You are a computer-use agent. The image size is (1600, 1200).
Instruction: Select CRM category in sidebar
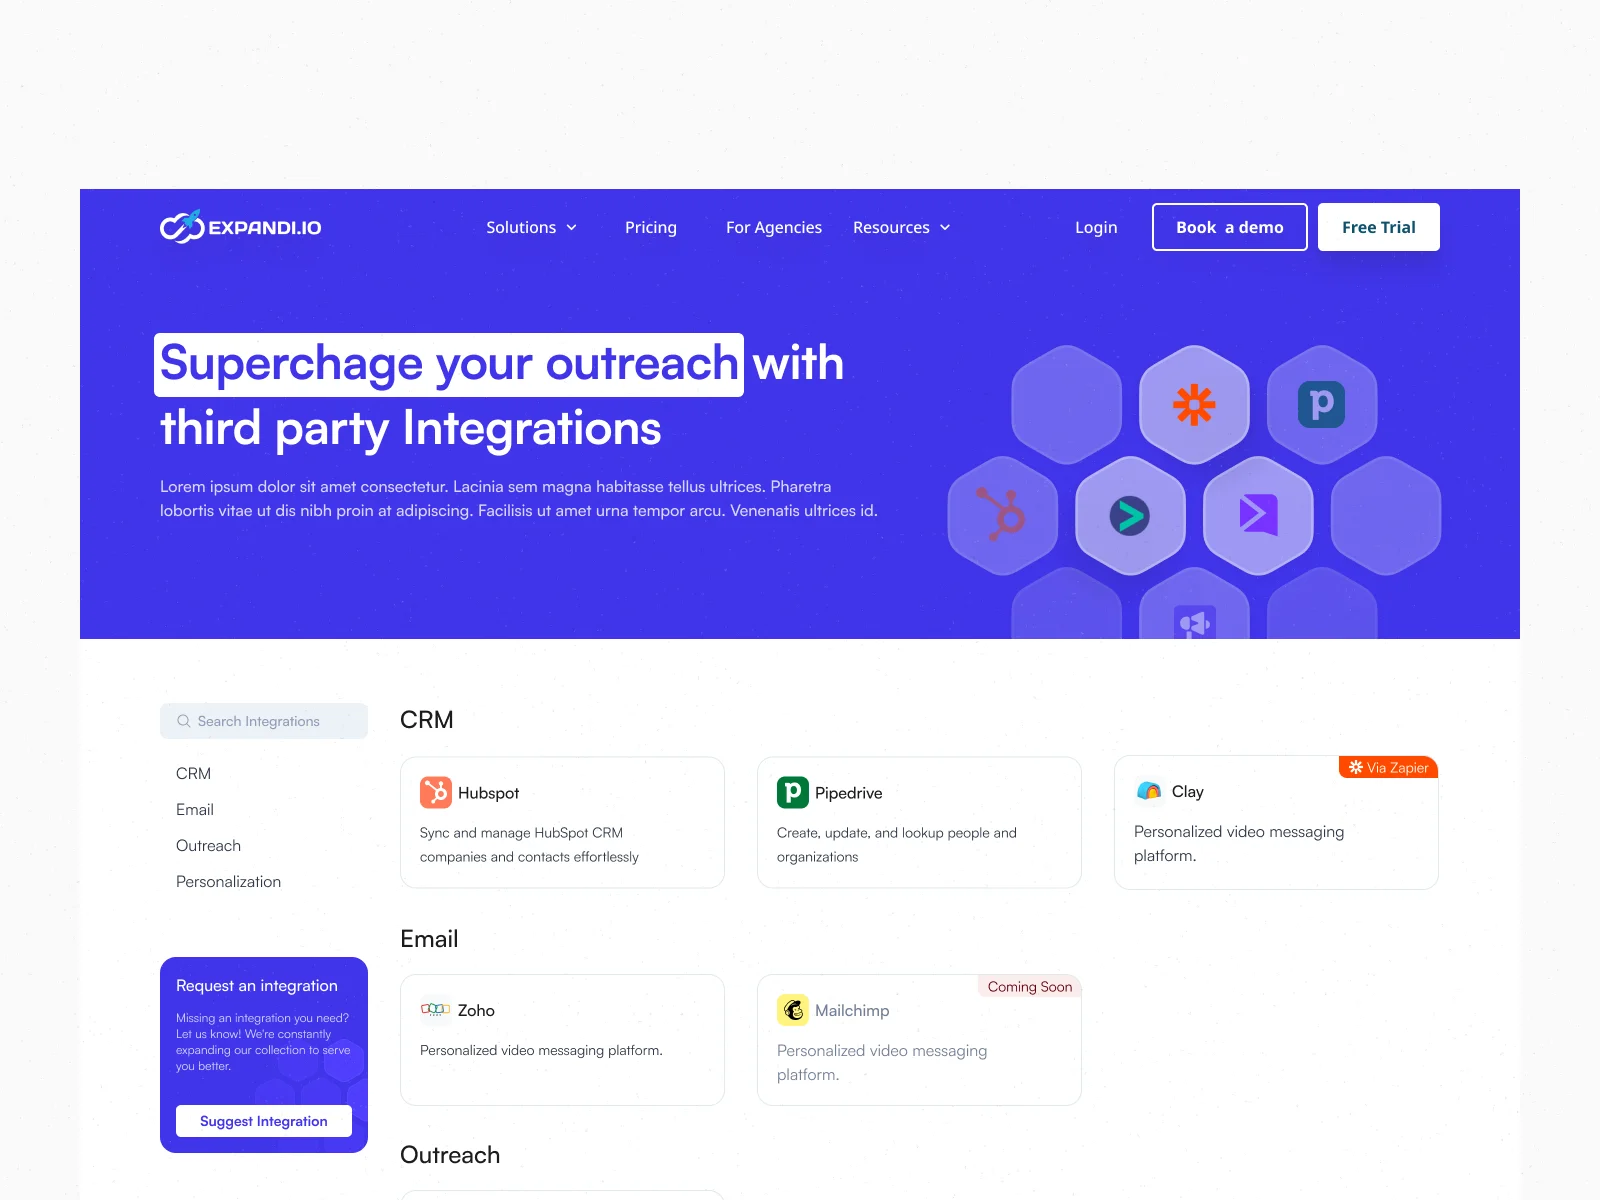194,773
